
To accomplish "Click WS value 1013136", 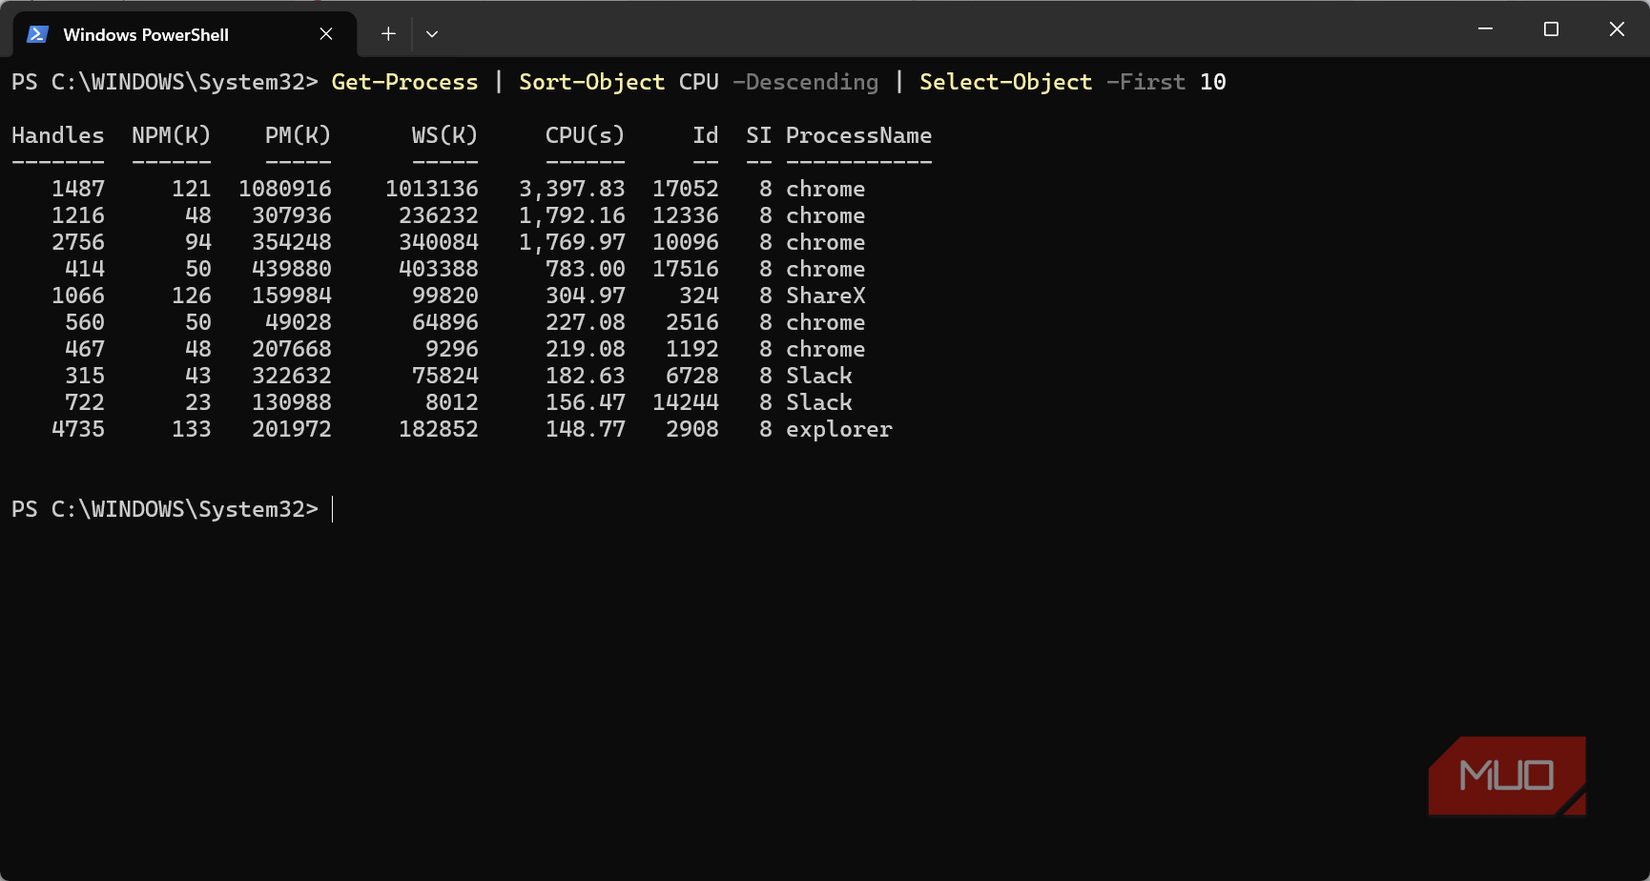I will coord(432,189).
